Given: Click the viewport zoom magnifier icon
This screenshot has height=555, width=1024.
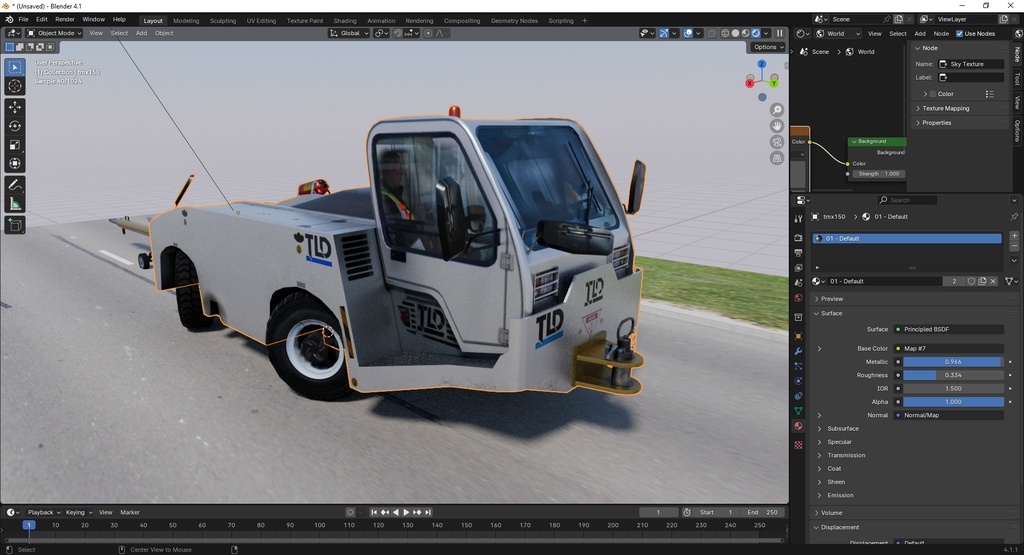Looking at the screenshot, I should click(777, 110).
